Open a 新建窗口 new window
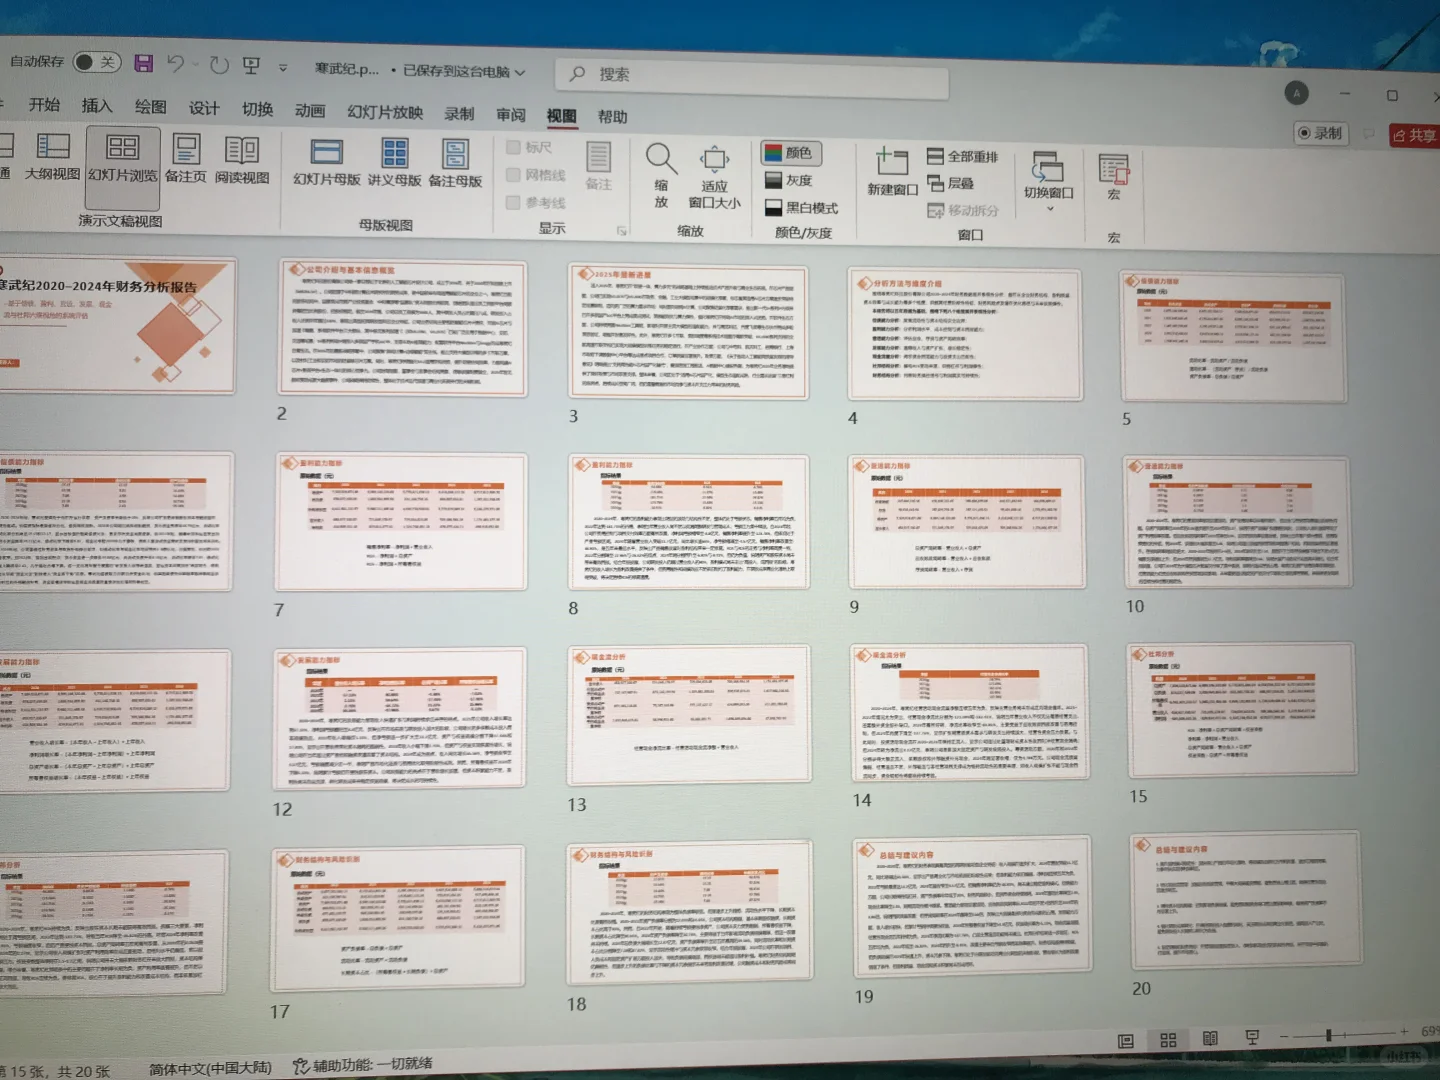The width and height of the screenshot is (1440, 1080). coord(892,172)
